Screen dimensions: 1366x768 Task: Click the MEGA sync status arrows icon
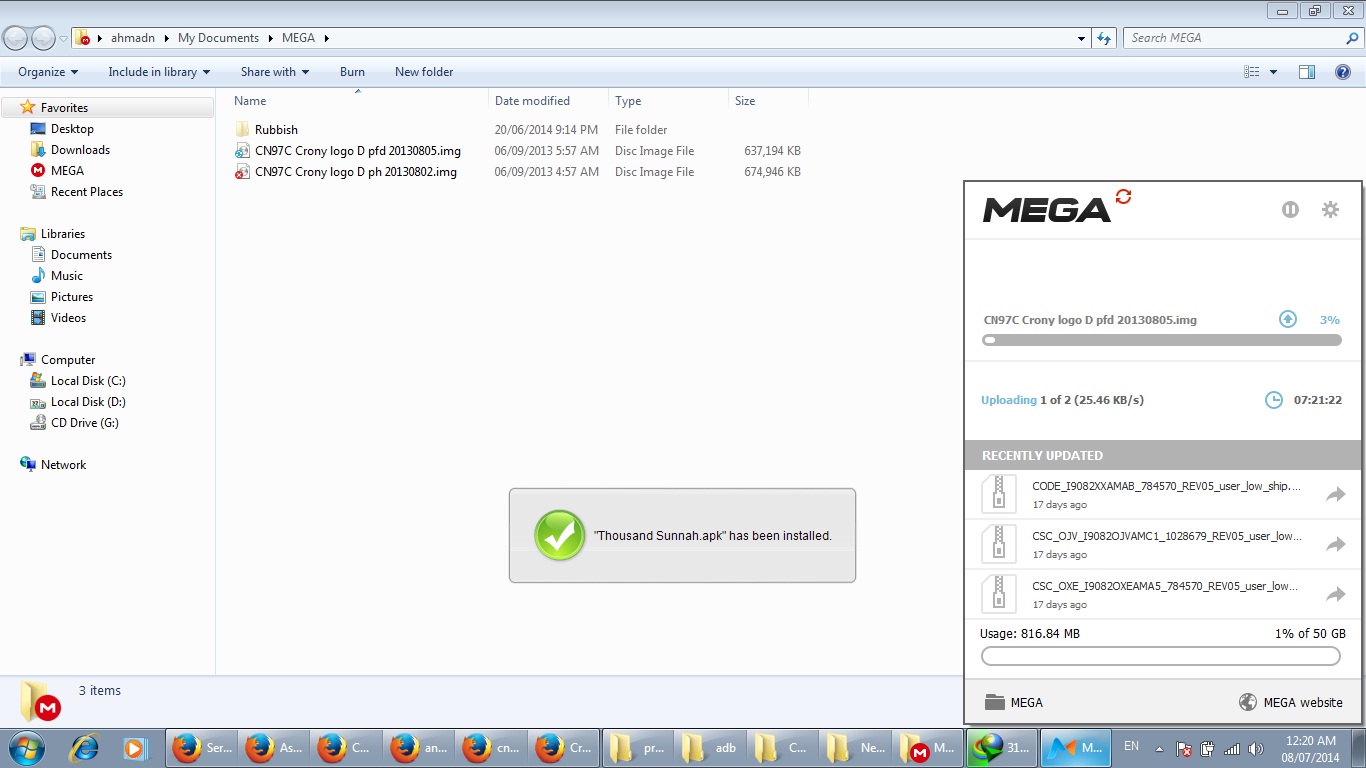[x=1123, y=196]
